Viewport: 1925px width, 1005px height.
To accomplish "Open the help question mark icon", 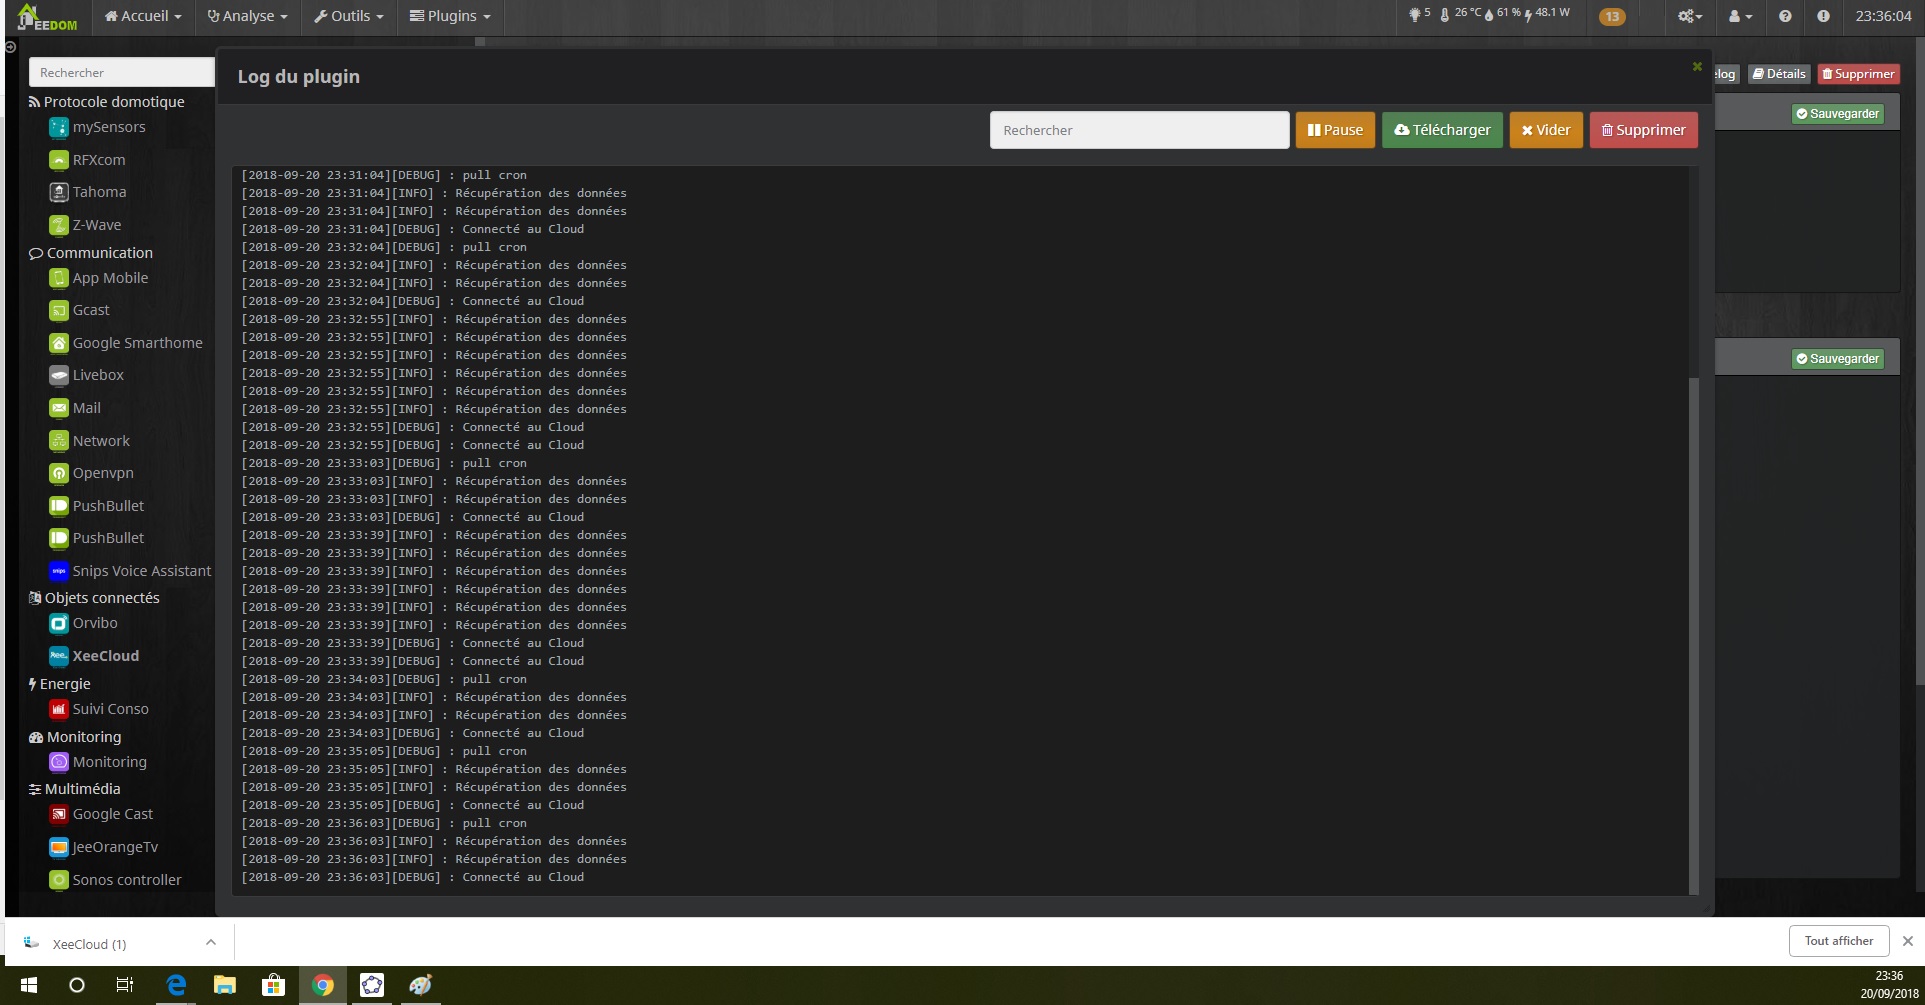I will pos(1785,16).
